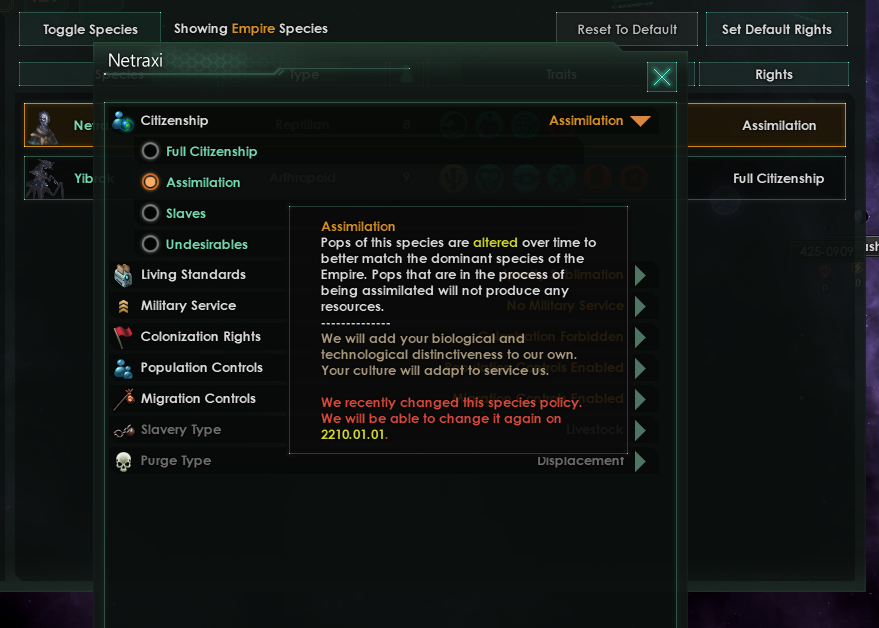This screenshot has height=628, width=879.
Task: Select the Yibrak species portrait
Action: (43, 178)
